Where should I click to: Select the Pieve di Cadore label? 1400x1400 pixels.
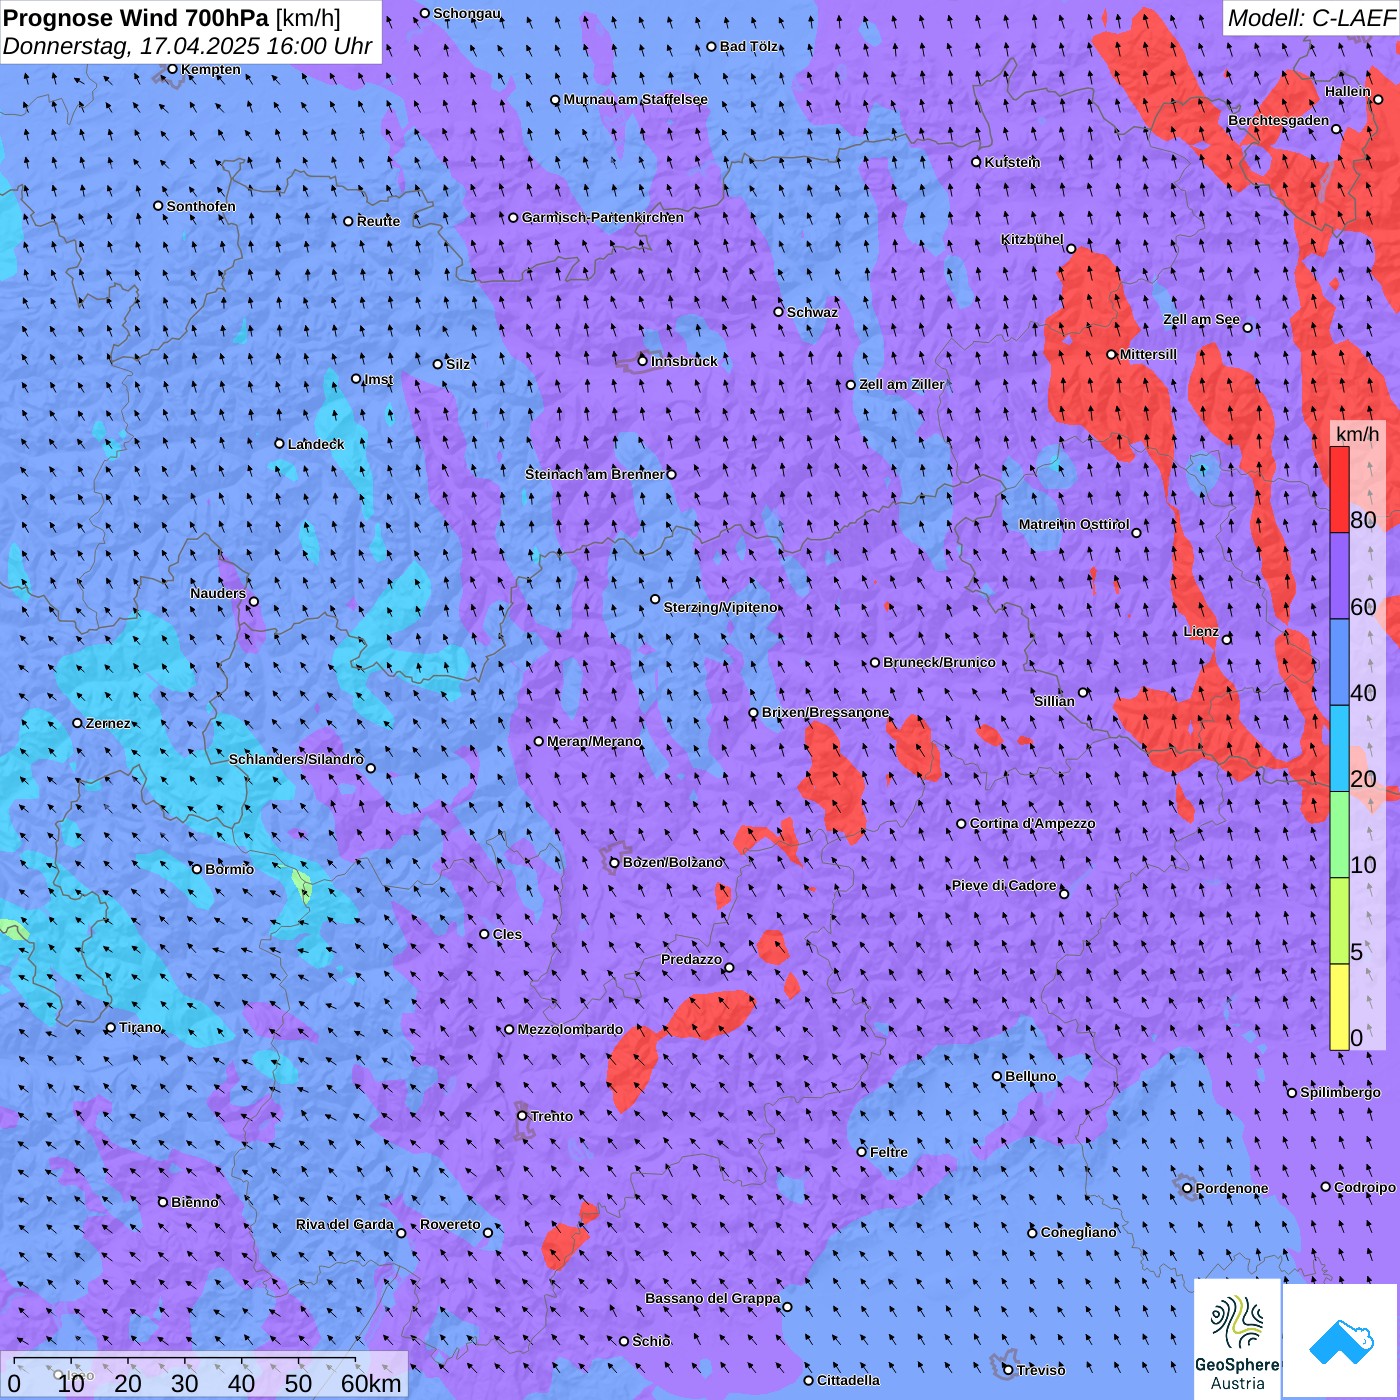1004,885
